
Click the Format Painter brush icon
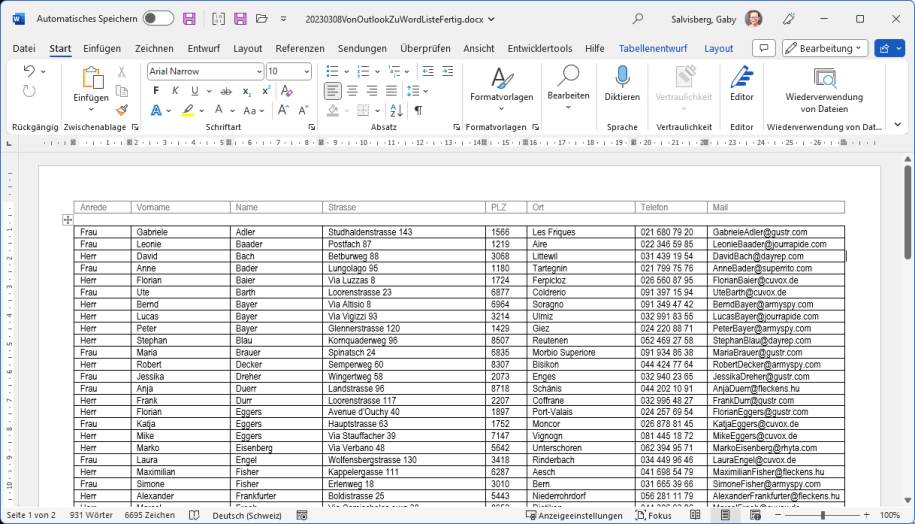pos(122,110)
